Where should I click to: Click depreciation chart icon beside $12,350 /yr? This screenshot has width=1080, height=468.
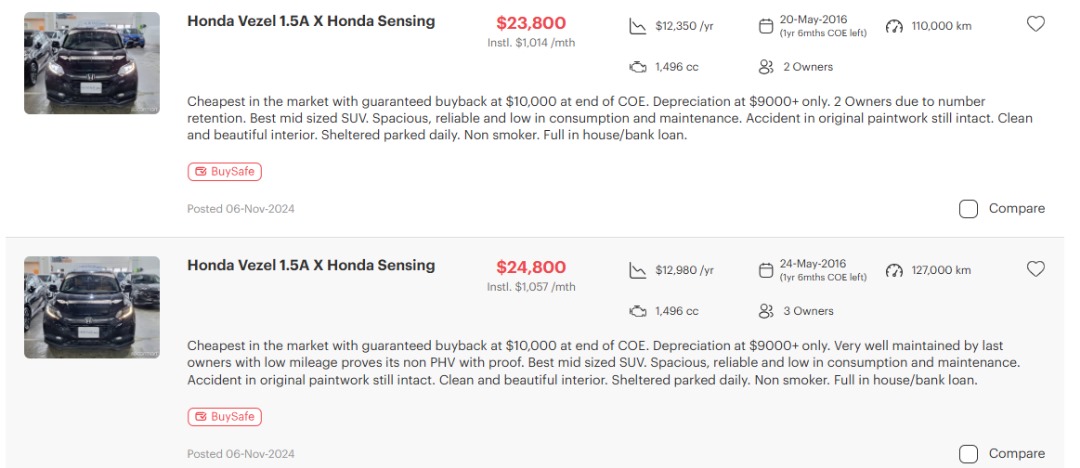click(637, 26)
